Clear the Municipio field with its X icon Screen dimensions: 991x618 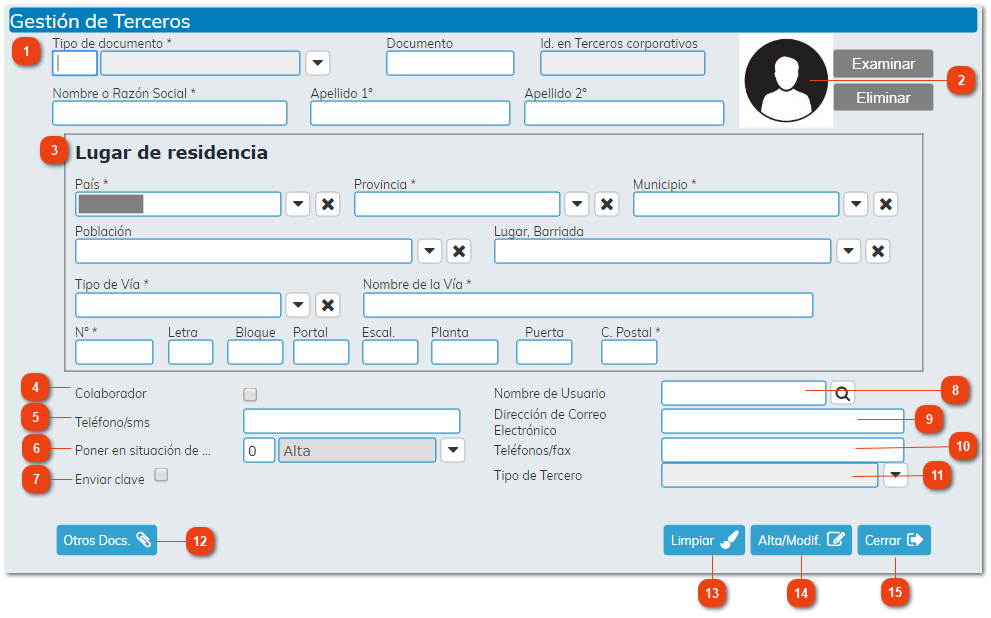[884, 204]
